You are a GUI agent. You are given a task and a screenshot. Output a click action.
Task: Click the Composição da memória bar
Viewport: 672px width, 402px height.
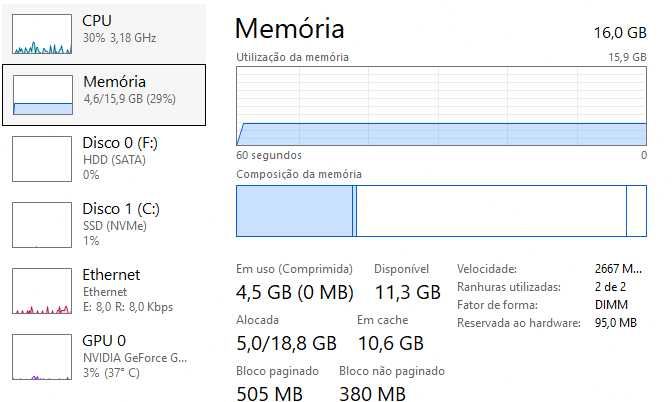point(441,211)
